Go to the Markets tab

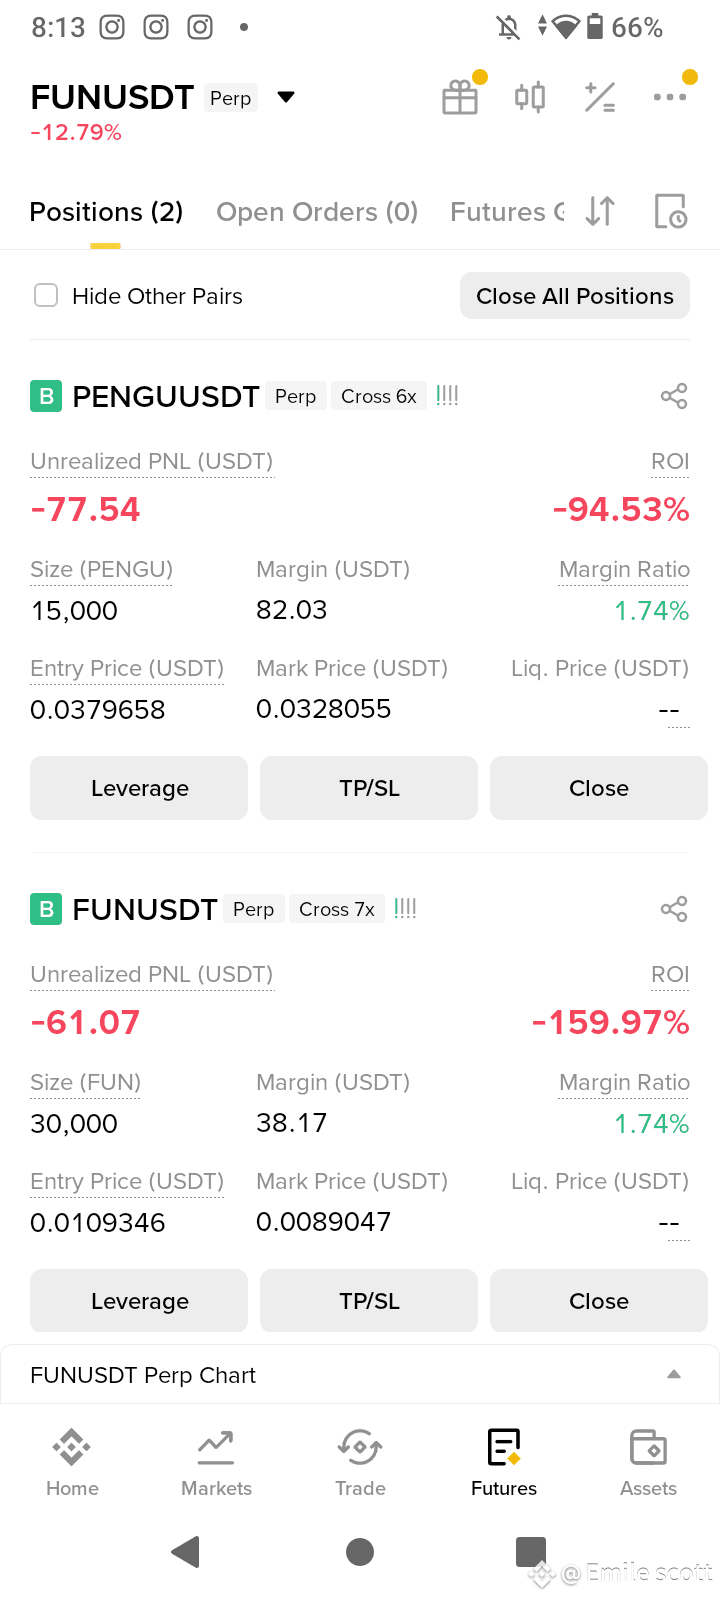(216, 1462)
